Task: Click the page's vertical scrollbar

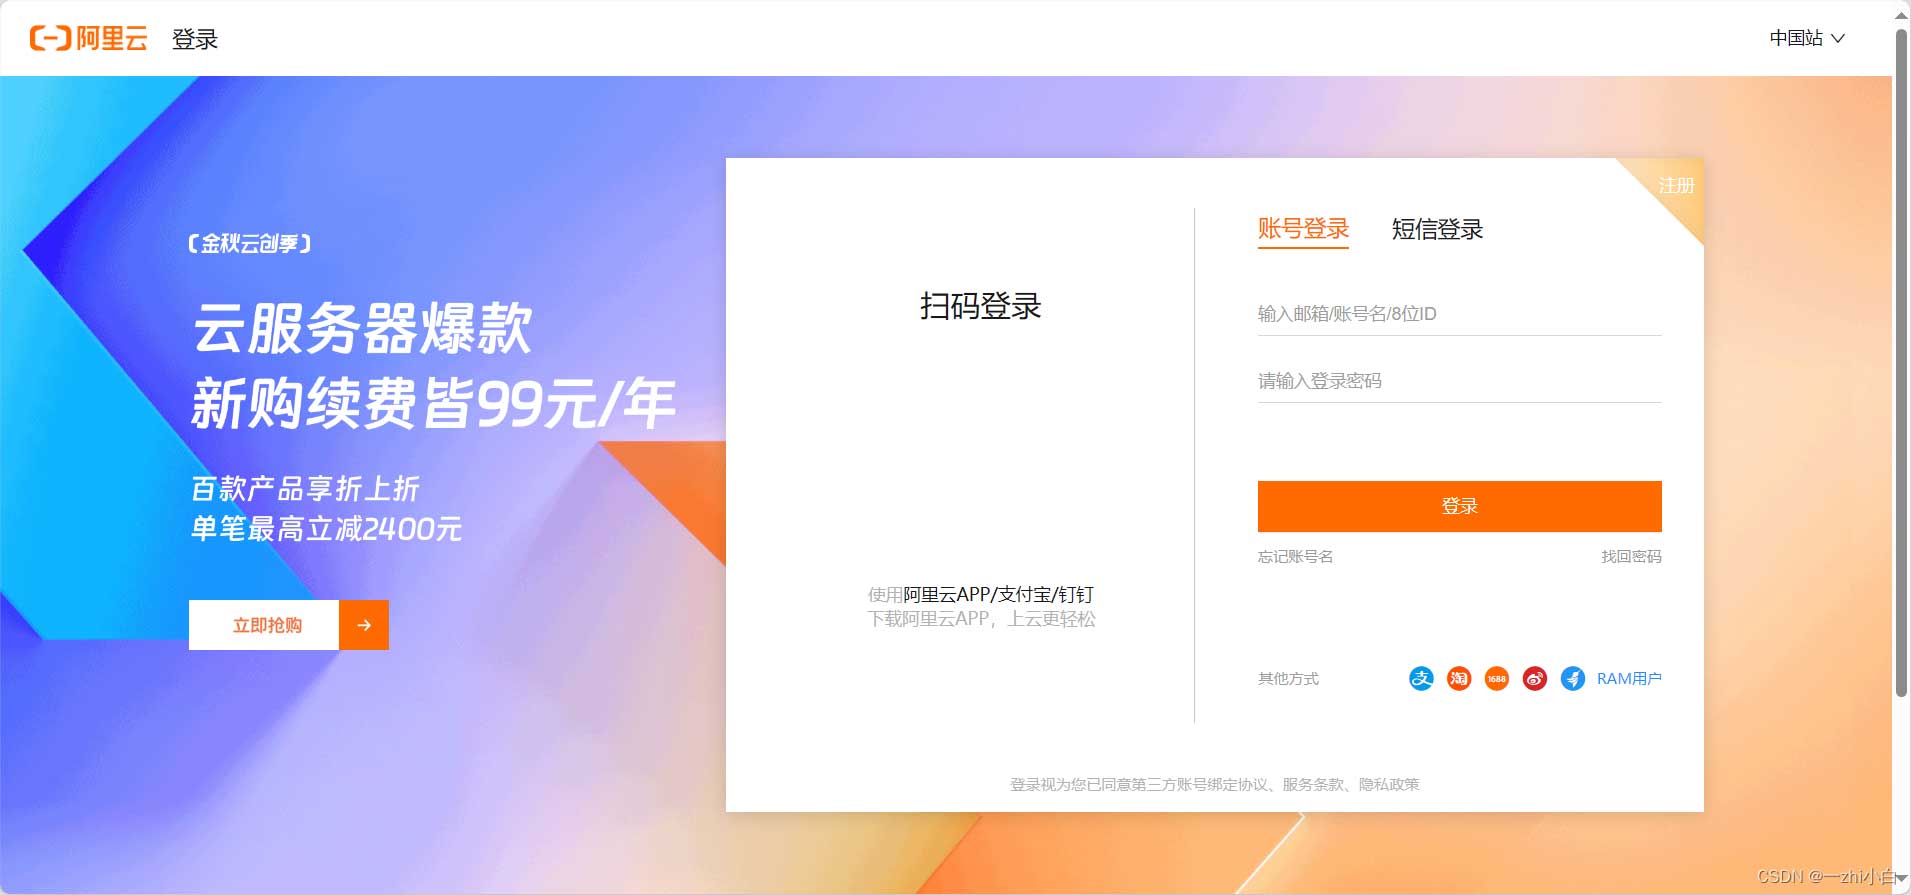Action: [x=1901, y=360]
